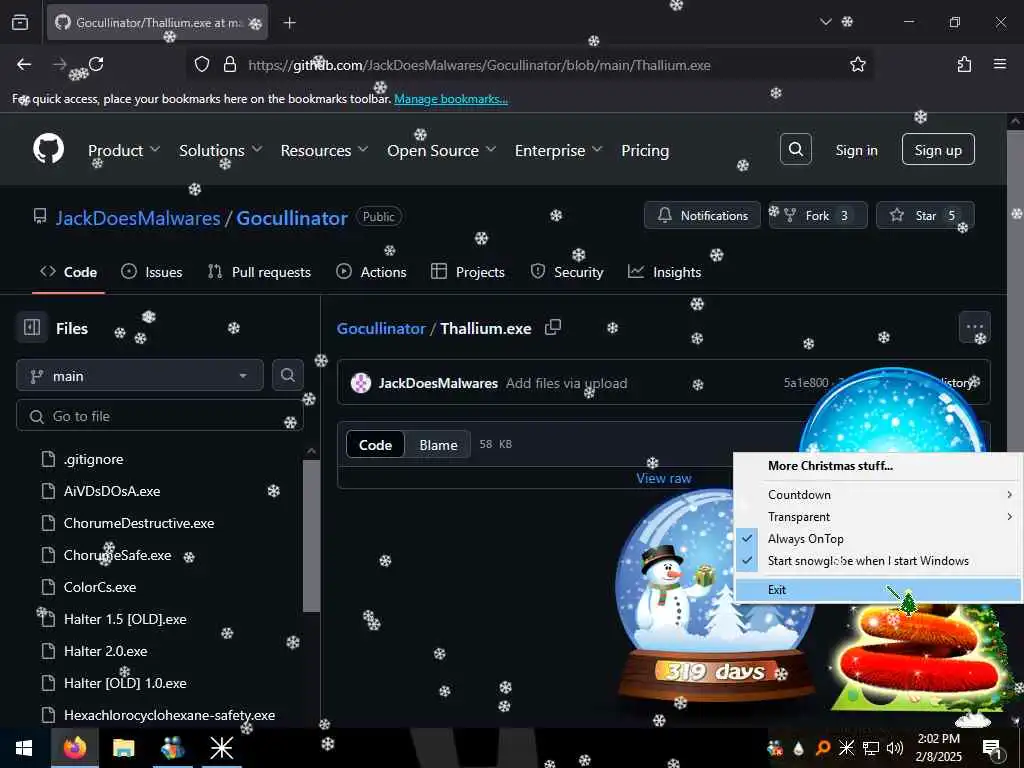Expand the Solutions navigation menu
The image size is (1024, 768).
221,150
